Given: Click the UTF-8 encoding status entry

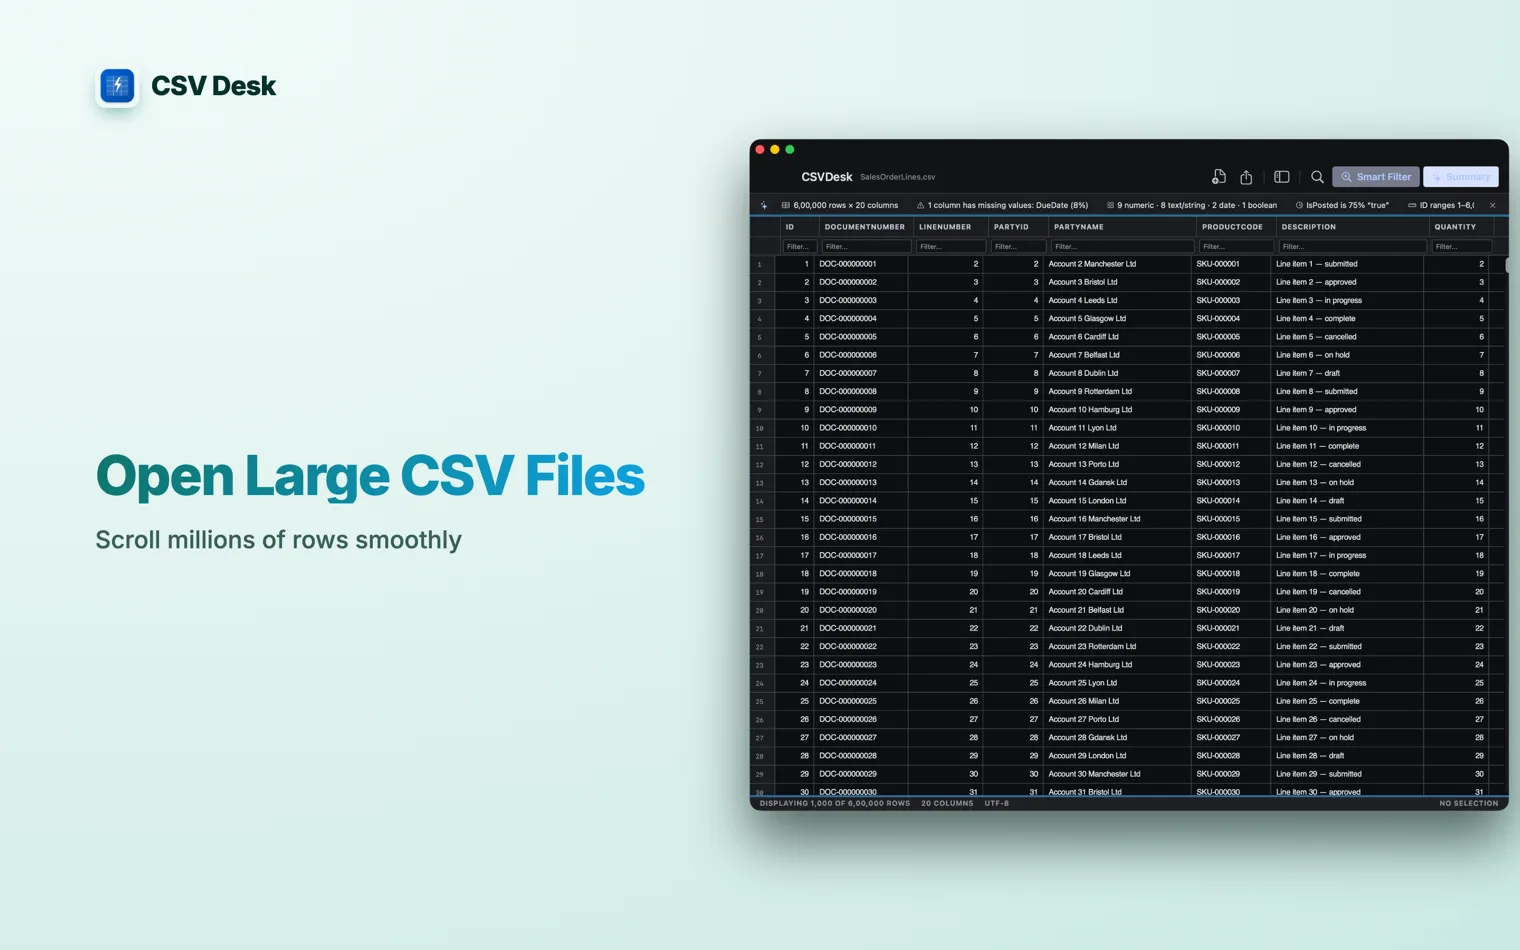Looking at the screenshot, I should [x=997, y=803].
